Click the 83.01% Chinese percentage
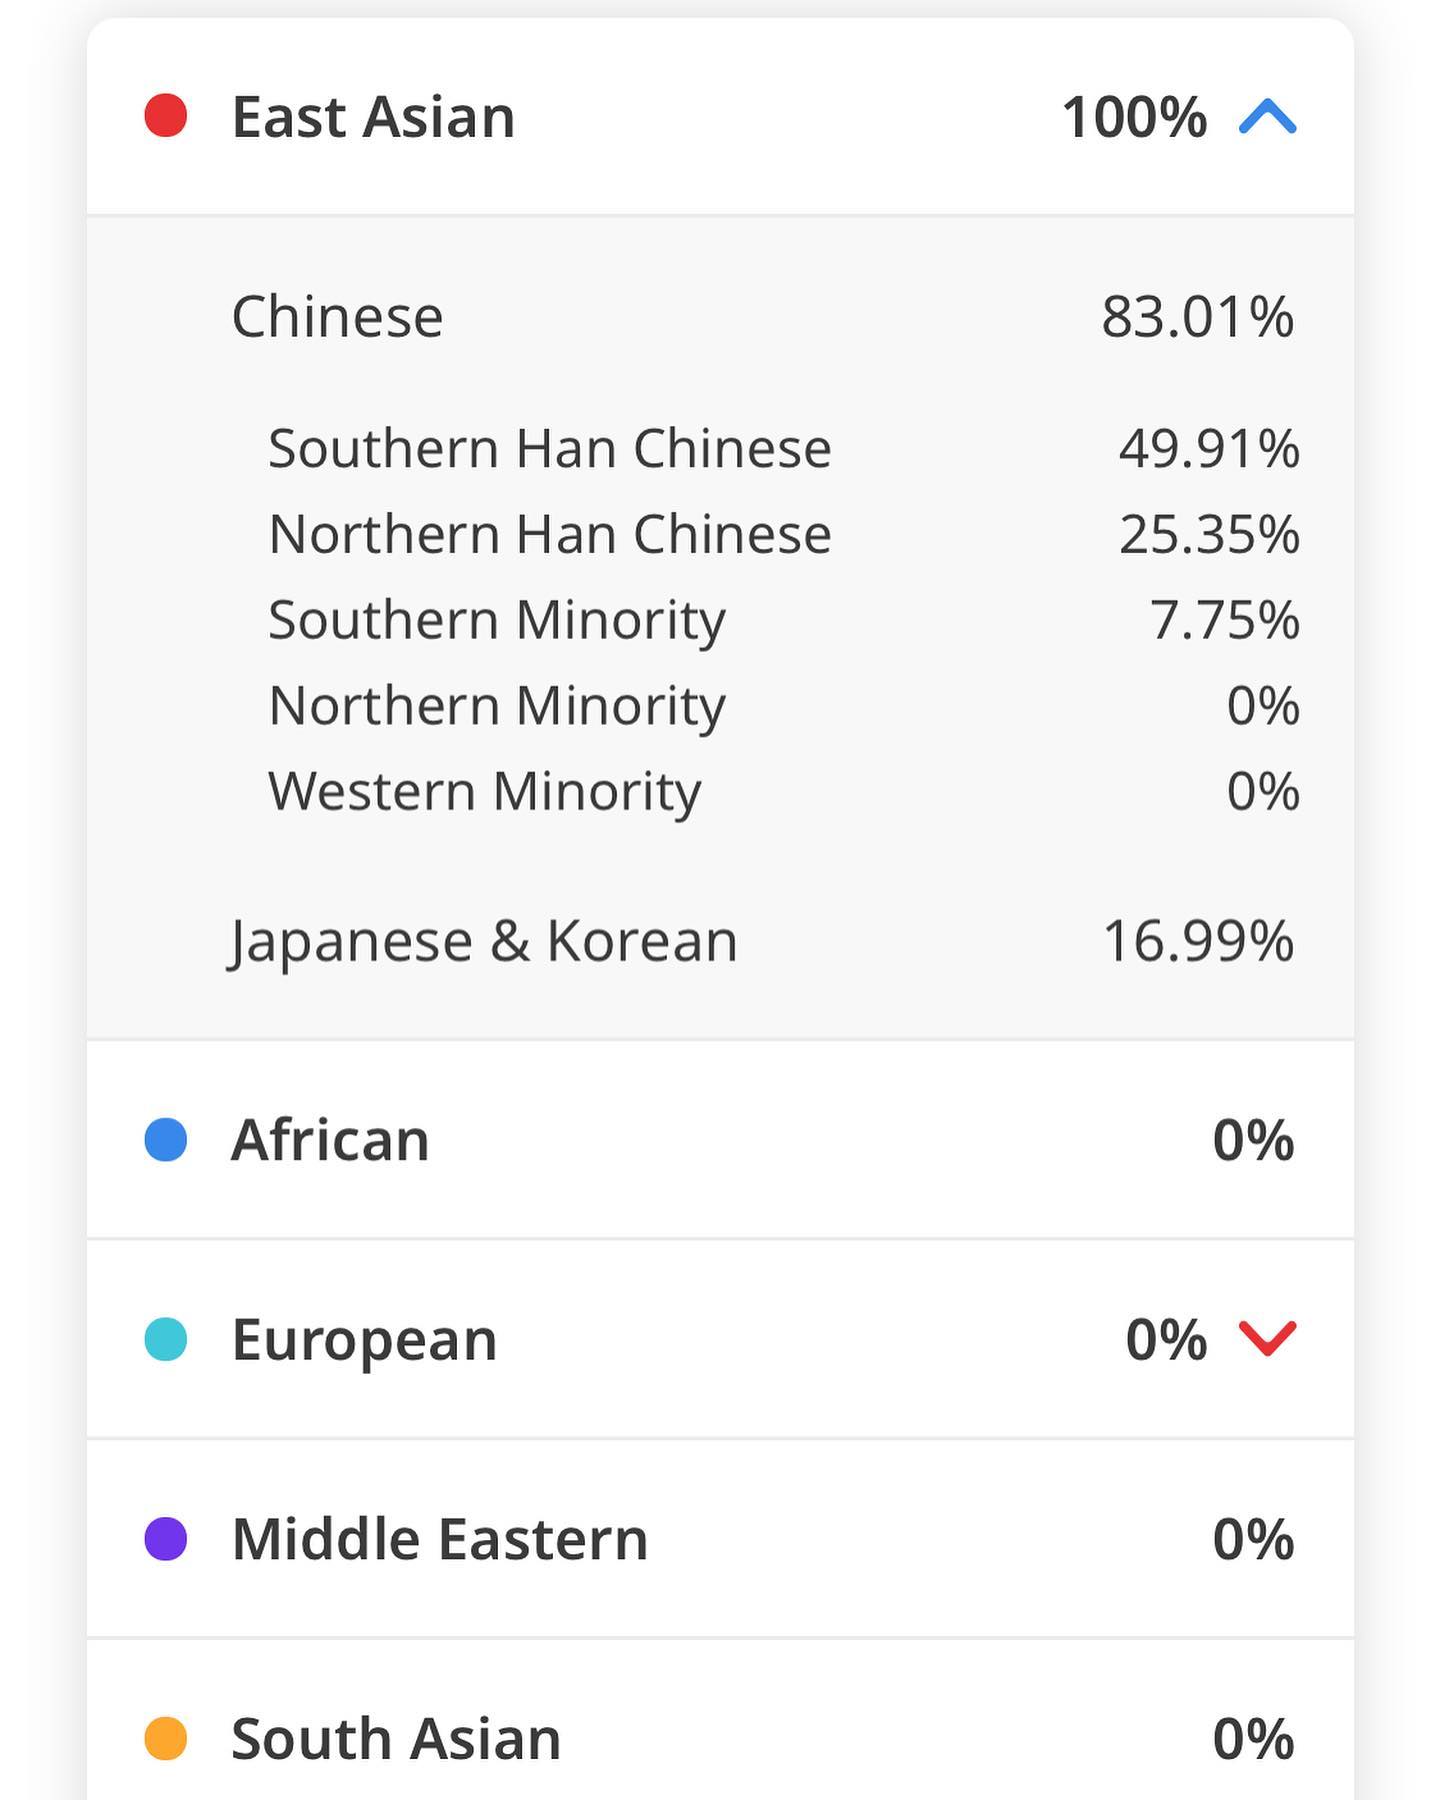This screenshot has width=1440, height=1800. click(1197, 317)
